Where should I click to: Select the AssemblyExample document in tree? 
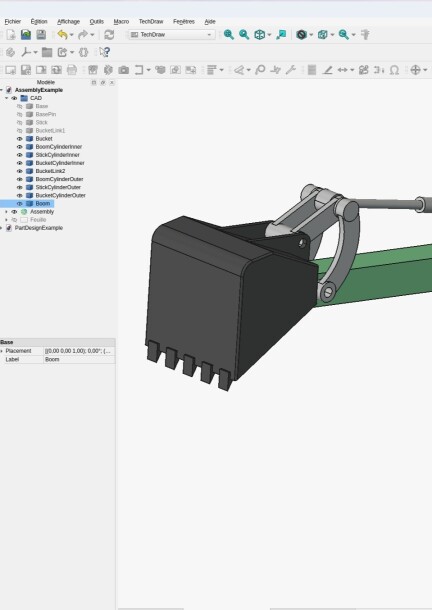(x=39, y=90)
